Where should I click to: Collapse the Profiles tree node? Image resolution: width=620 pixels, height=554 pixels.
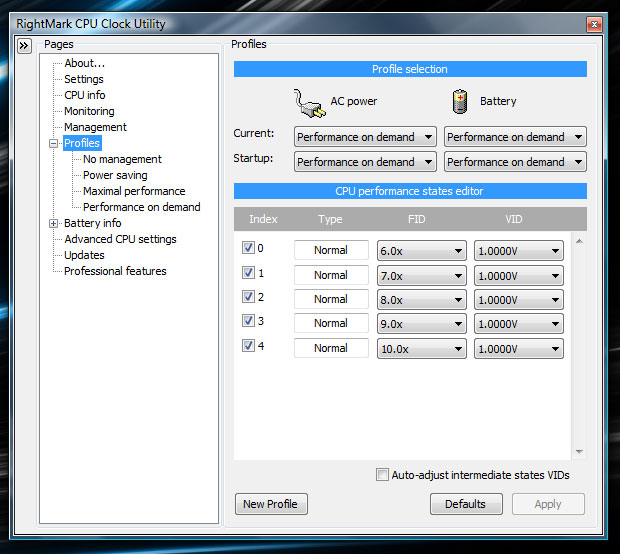[53, 143]
